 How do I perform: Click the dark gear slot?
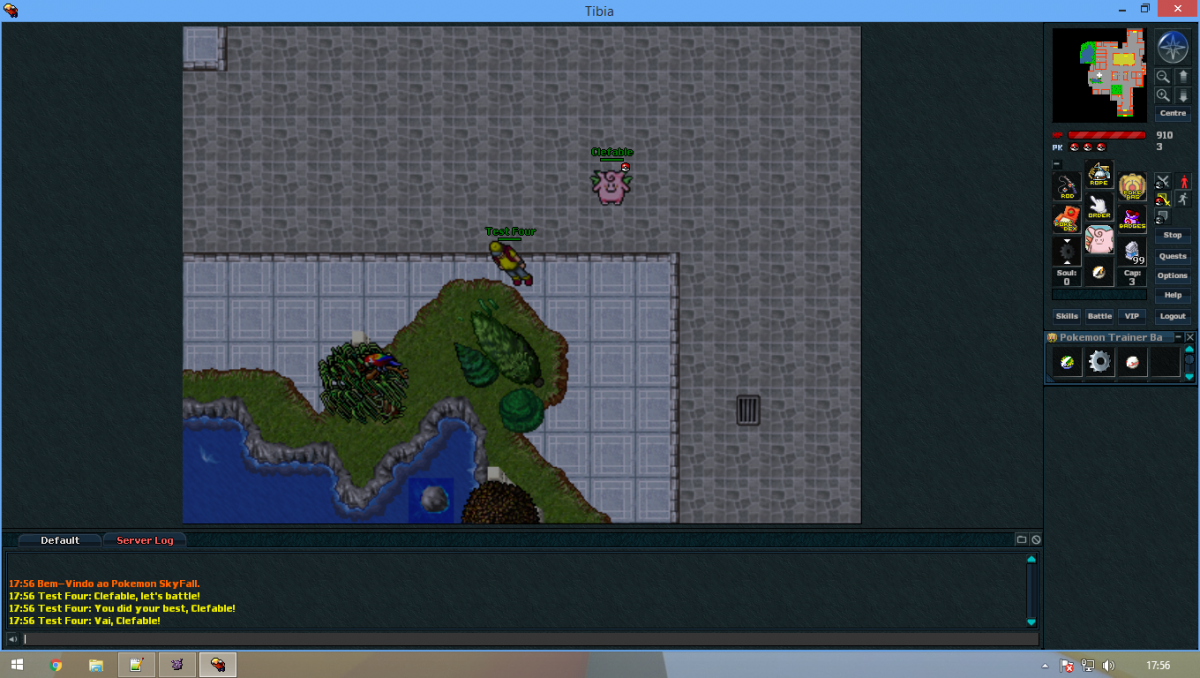[1066, 252]
